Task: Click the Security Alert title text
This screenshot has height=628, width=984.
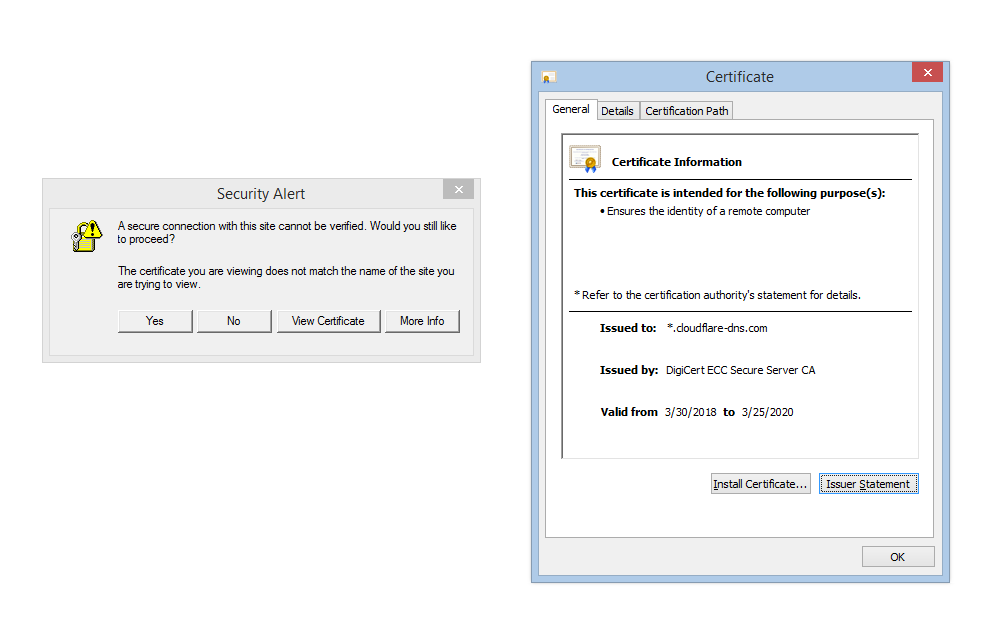Action: click(x=261, y=194)
